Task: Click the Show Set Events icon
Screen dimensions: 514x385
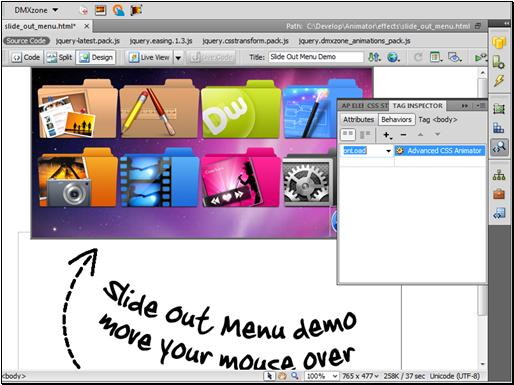Action: pos(348,135)
